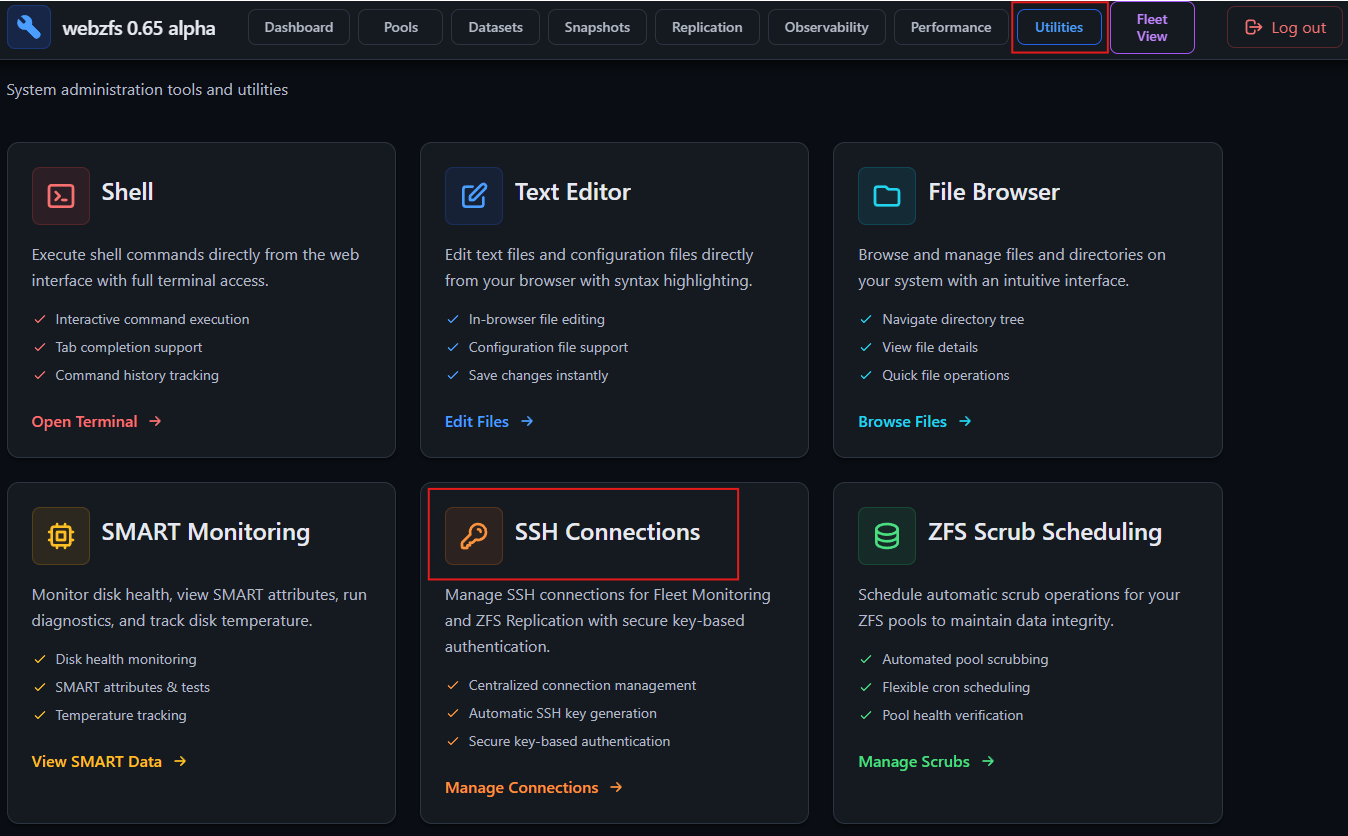The image size is (1348, 836).
Task: Click the Log out door icon
Action: point(1253,28)
